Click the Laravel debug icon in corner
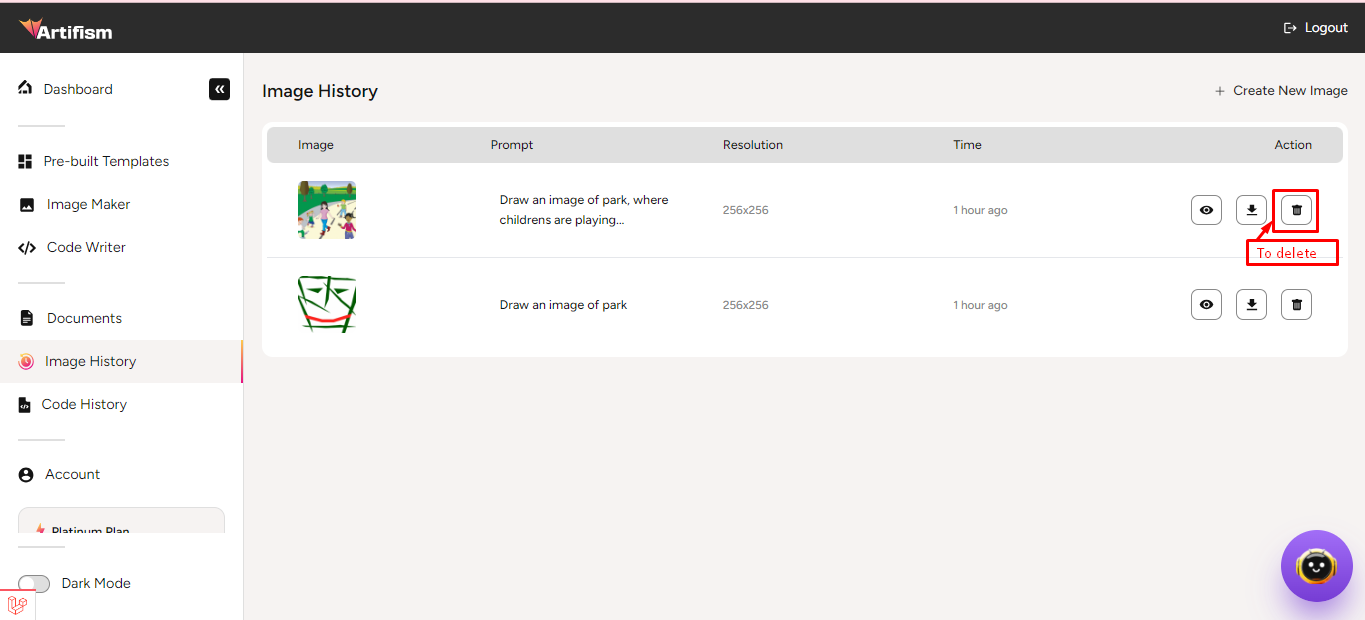This screenshot has height=620, width=1365. tap(17, 605)
